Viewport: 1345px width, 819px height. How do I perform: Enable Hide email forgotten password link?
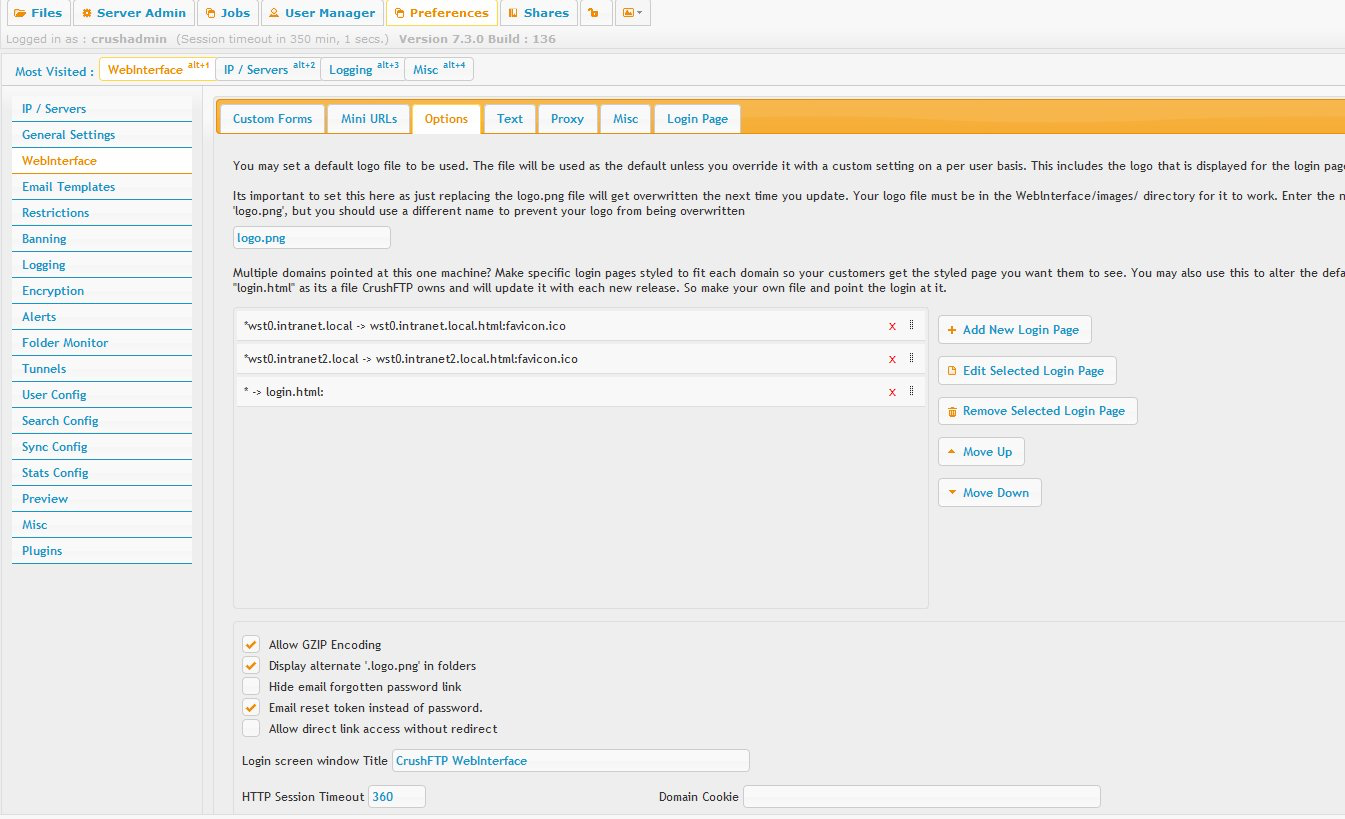click(251, 687)
